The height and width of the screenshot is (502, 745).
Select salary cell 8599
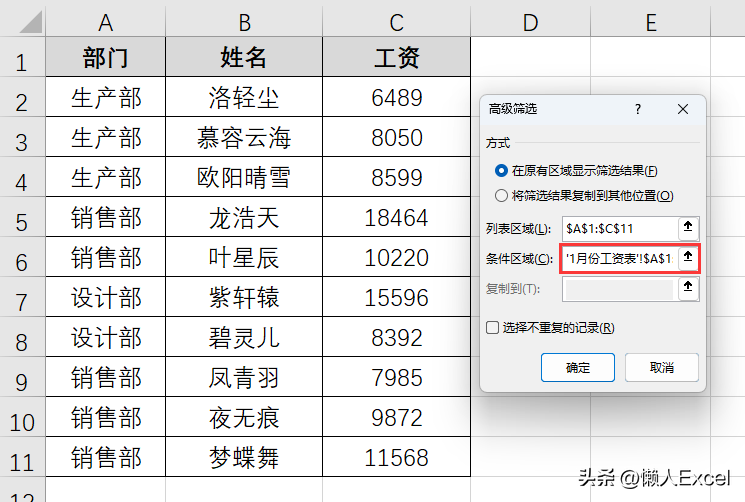point(396,177)
